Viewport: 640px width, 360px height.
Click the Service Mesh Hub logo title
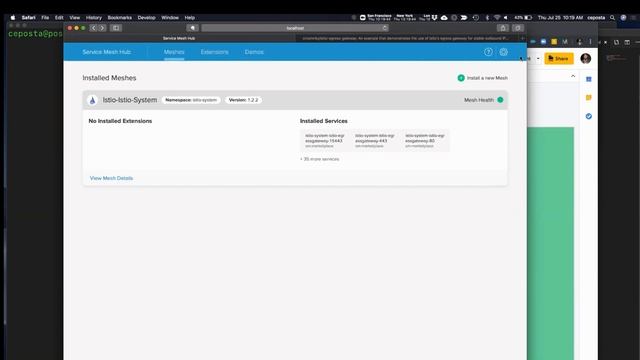(x=107, y=52)
